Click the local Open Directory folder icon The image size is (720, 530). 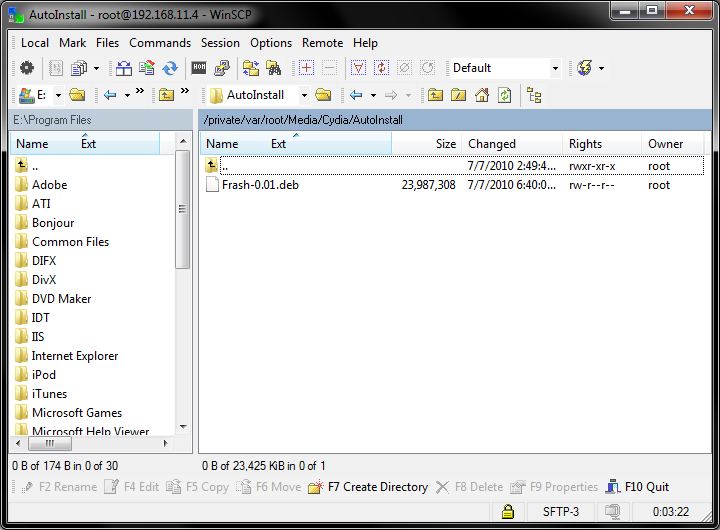(x=77, y=95)
